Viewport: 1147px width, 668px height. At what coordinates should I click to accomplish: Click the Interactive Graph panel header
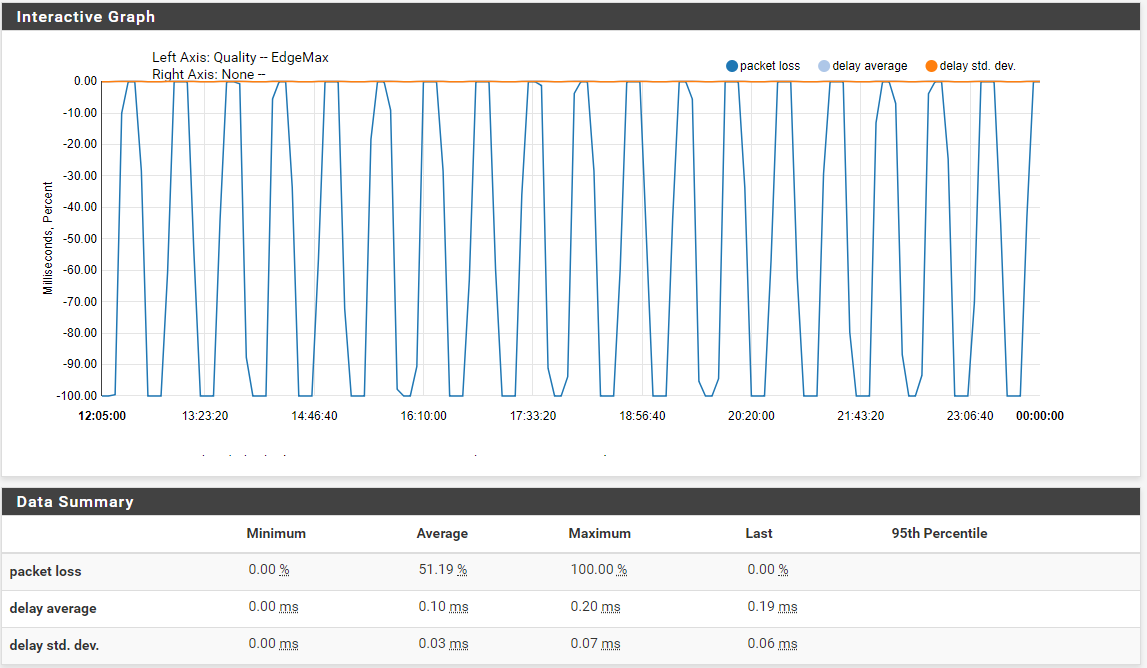pyautogui.click(x=86, y=17)
